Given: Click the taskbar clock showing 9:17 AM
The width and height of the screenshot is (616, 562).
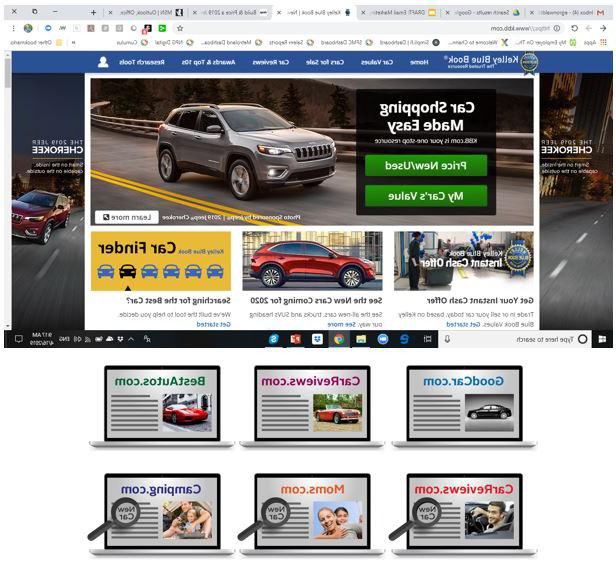Looking at the screenshot, I should coord(42,339).
